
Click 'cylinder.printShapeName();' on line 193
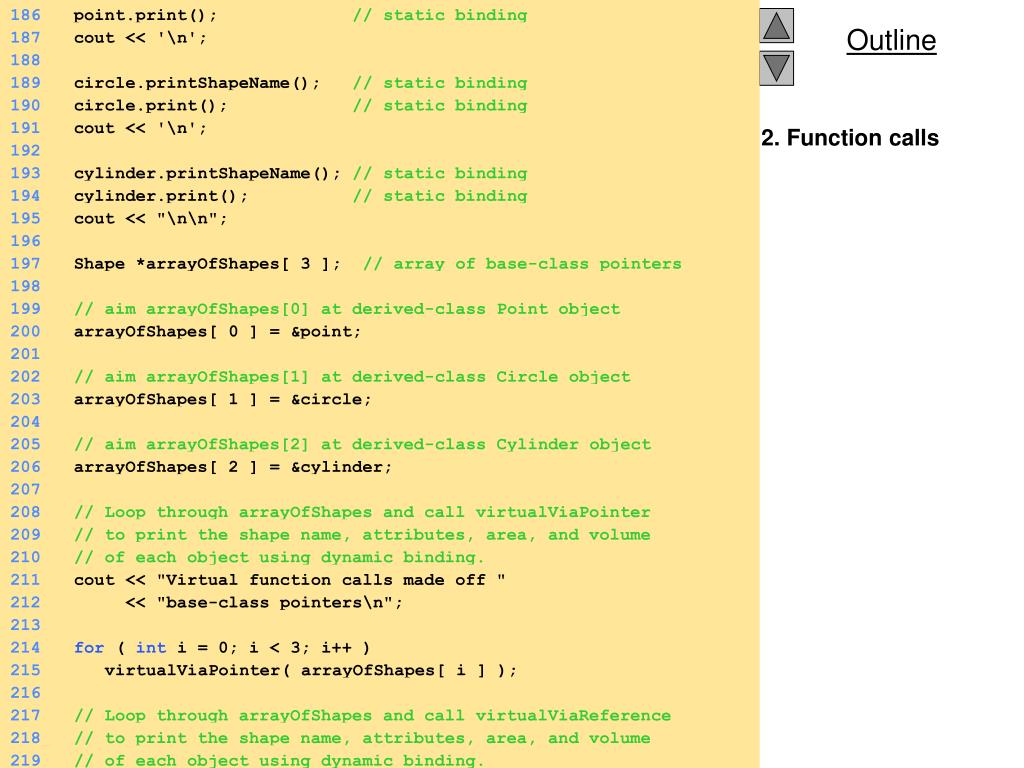click(207, 174)
